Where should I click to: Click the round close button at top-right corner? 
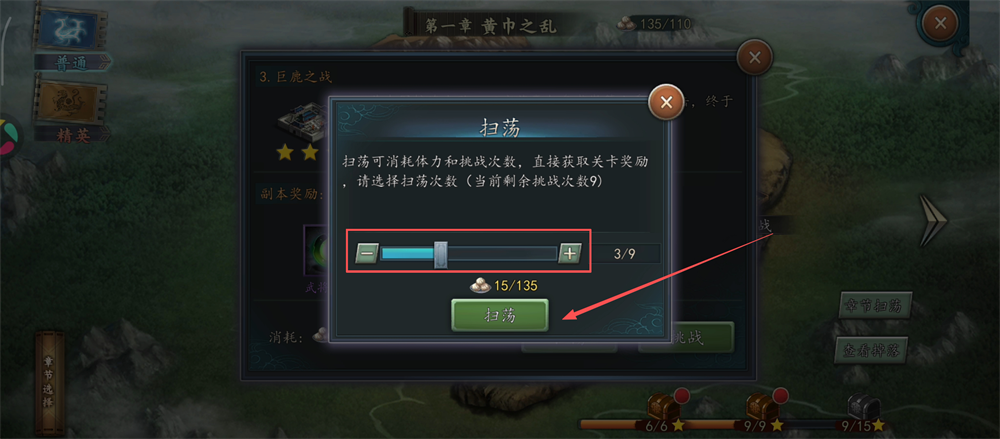pos(939,24)
